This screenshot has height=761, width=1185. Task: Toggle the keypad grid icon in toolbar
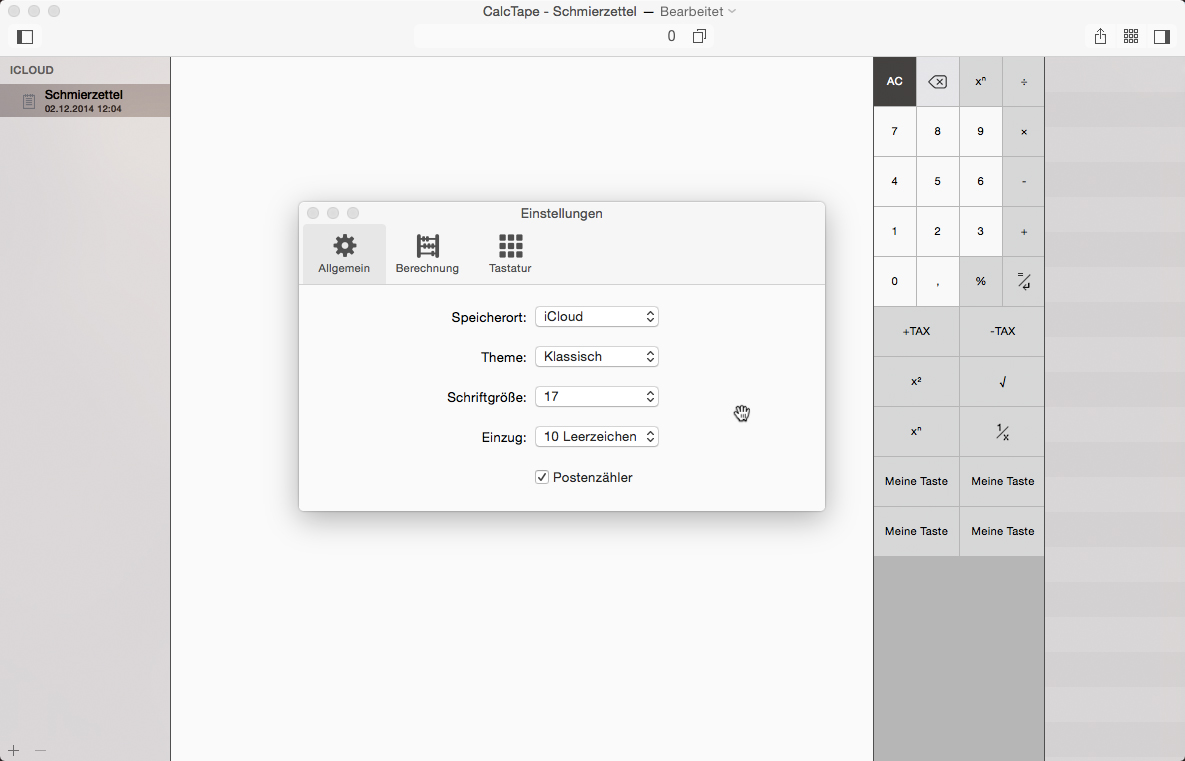[1131, 37]
